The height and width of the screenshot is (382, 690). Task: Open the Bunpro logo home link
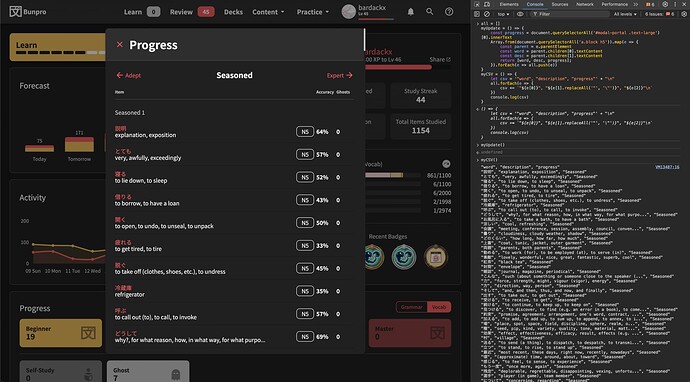[x=27, y=11]
